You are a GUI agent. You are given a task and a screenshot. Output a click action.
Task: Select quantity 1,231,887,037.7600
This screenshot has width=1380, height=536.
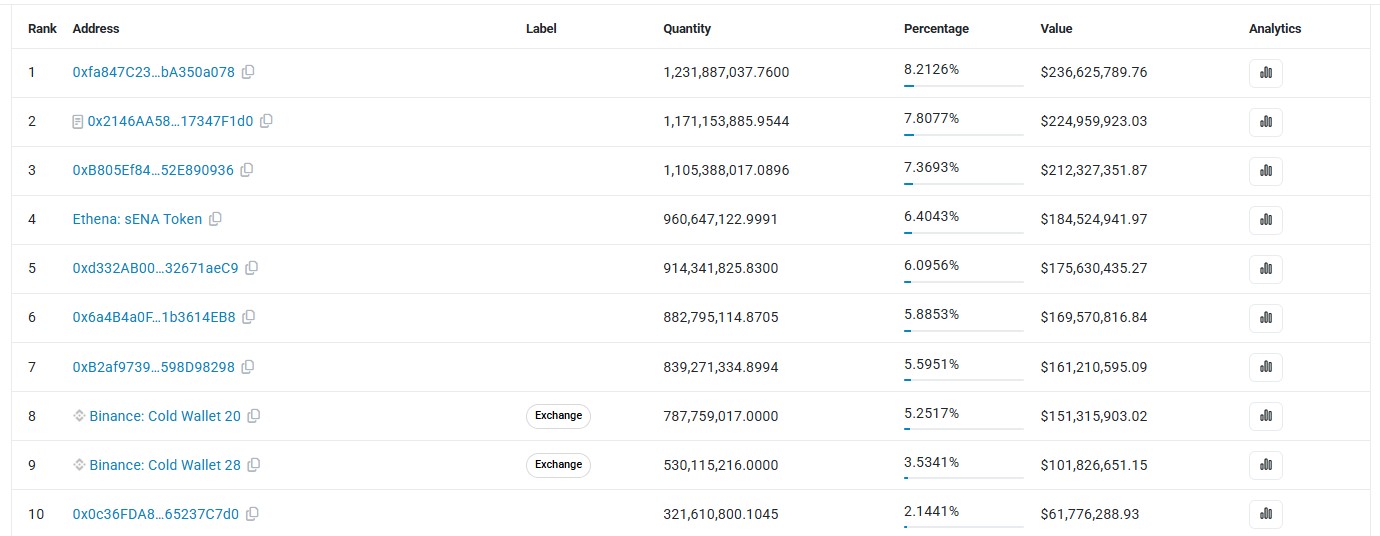pos(726,72)
